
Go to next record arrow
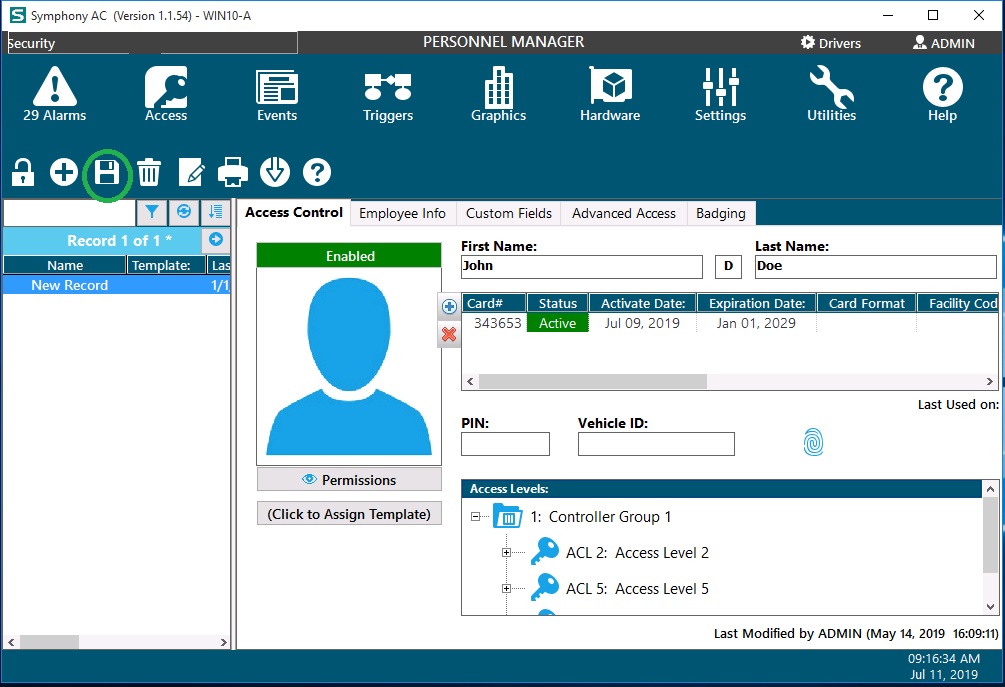coord(216,240)
